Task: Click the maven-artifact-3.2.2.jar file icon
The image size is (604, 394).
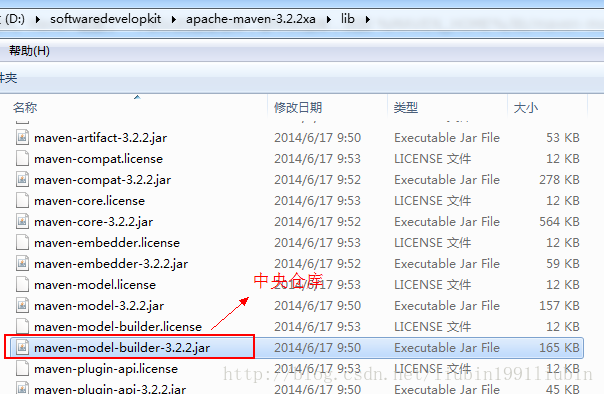Action: click(x=22, y=137)
